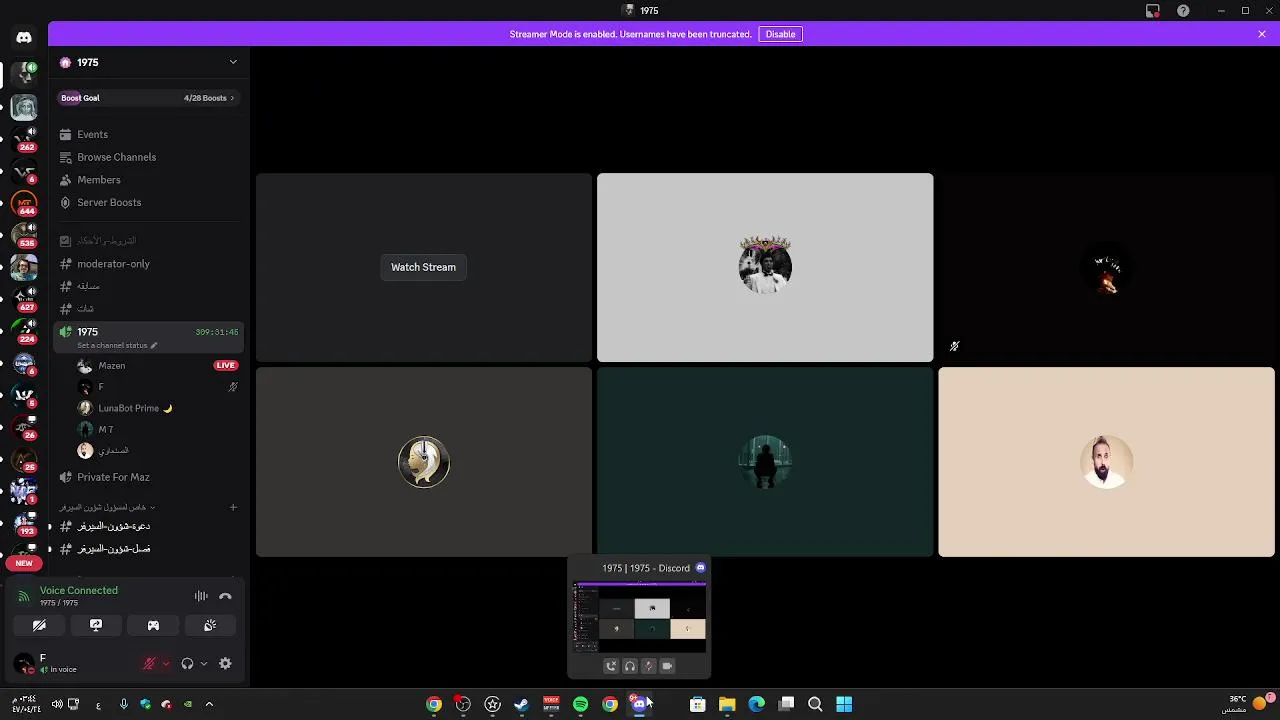Viewport: 1280px width, 720px height.
Task: Open the soundboard button
Action: pyautogui.click(x=210, y=625)
